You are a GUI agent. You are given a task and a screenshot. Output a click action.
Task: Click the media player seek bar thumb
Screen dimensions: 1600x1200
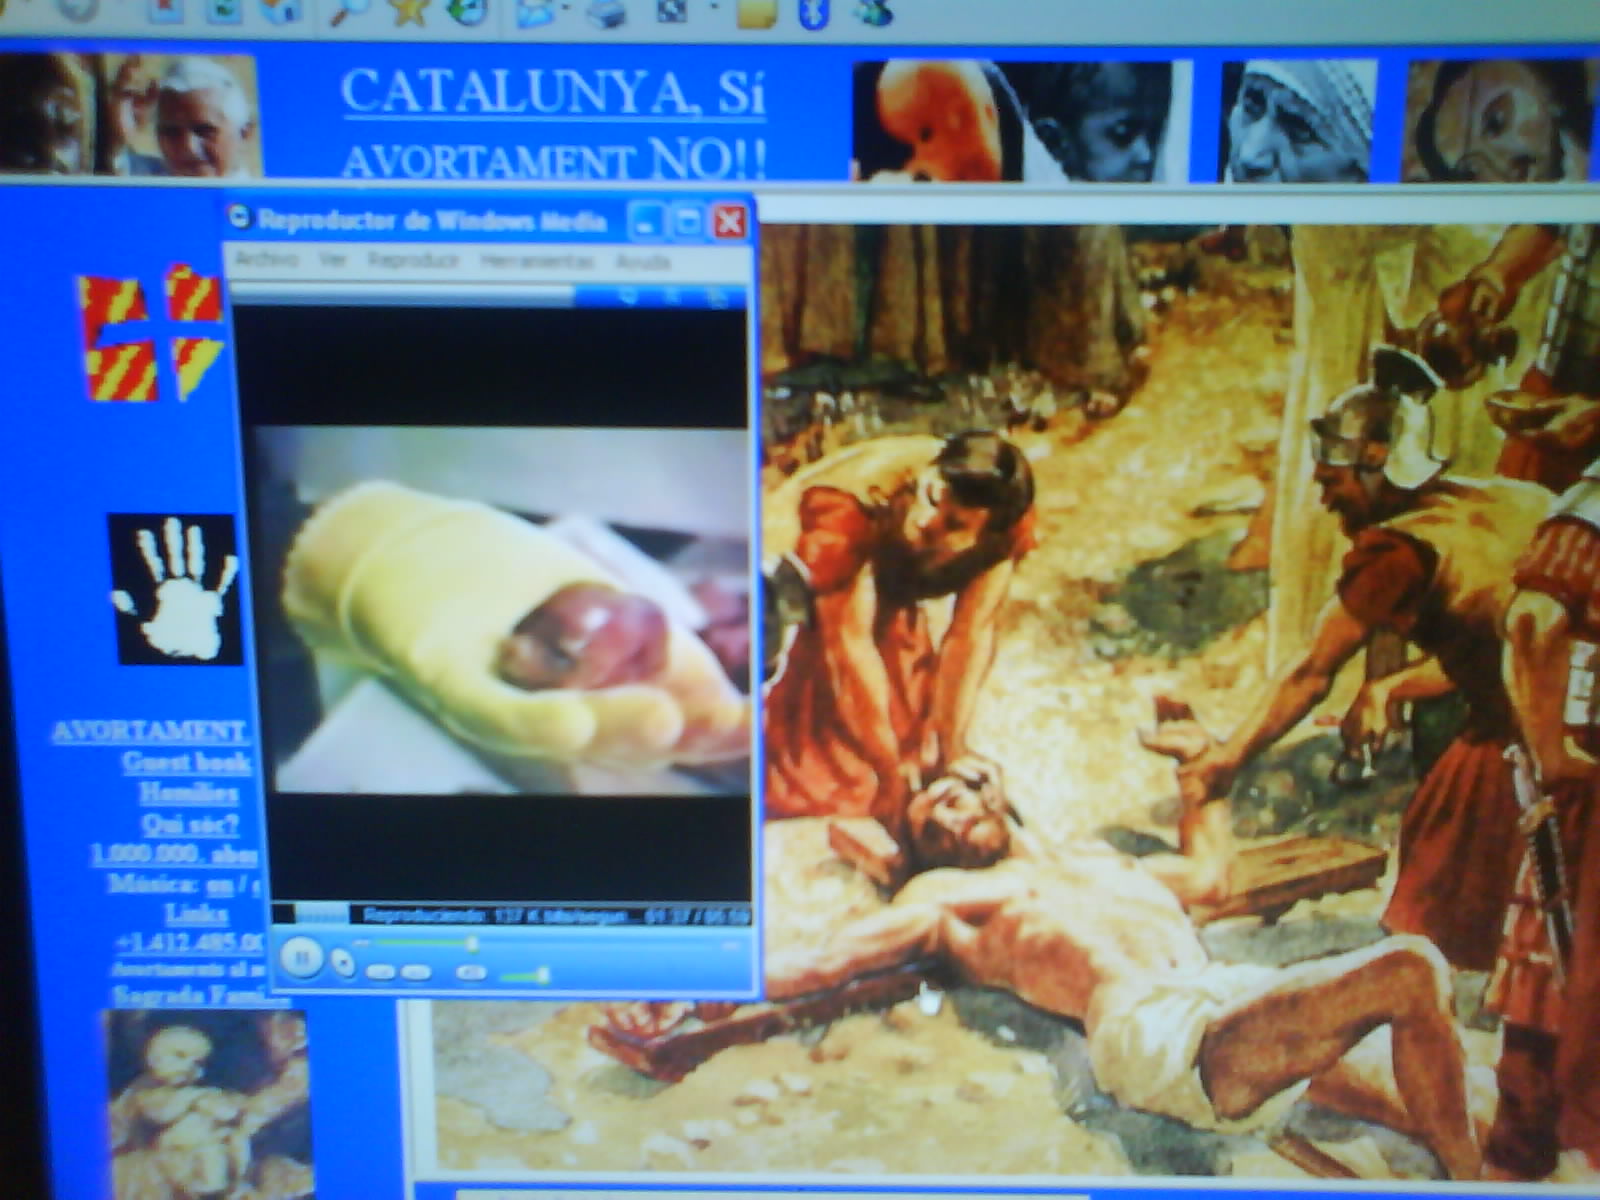pyautogui.click(x=472, y=943)
